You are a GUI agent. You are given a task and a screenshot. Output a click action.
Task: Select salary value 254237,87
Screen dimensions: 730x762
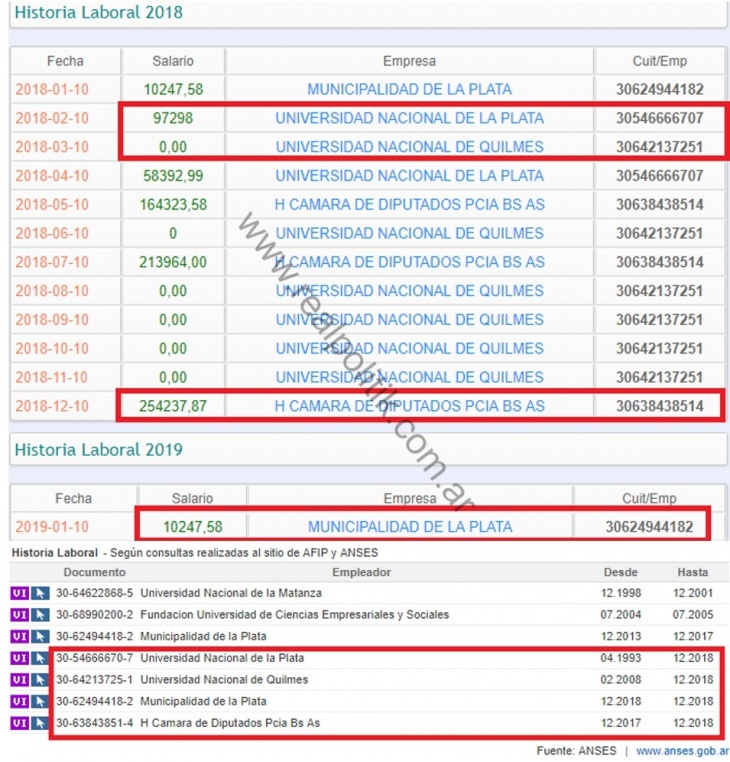(x=173, y=406)
